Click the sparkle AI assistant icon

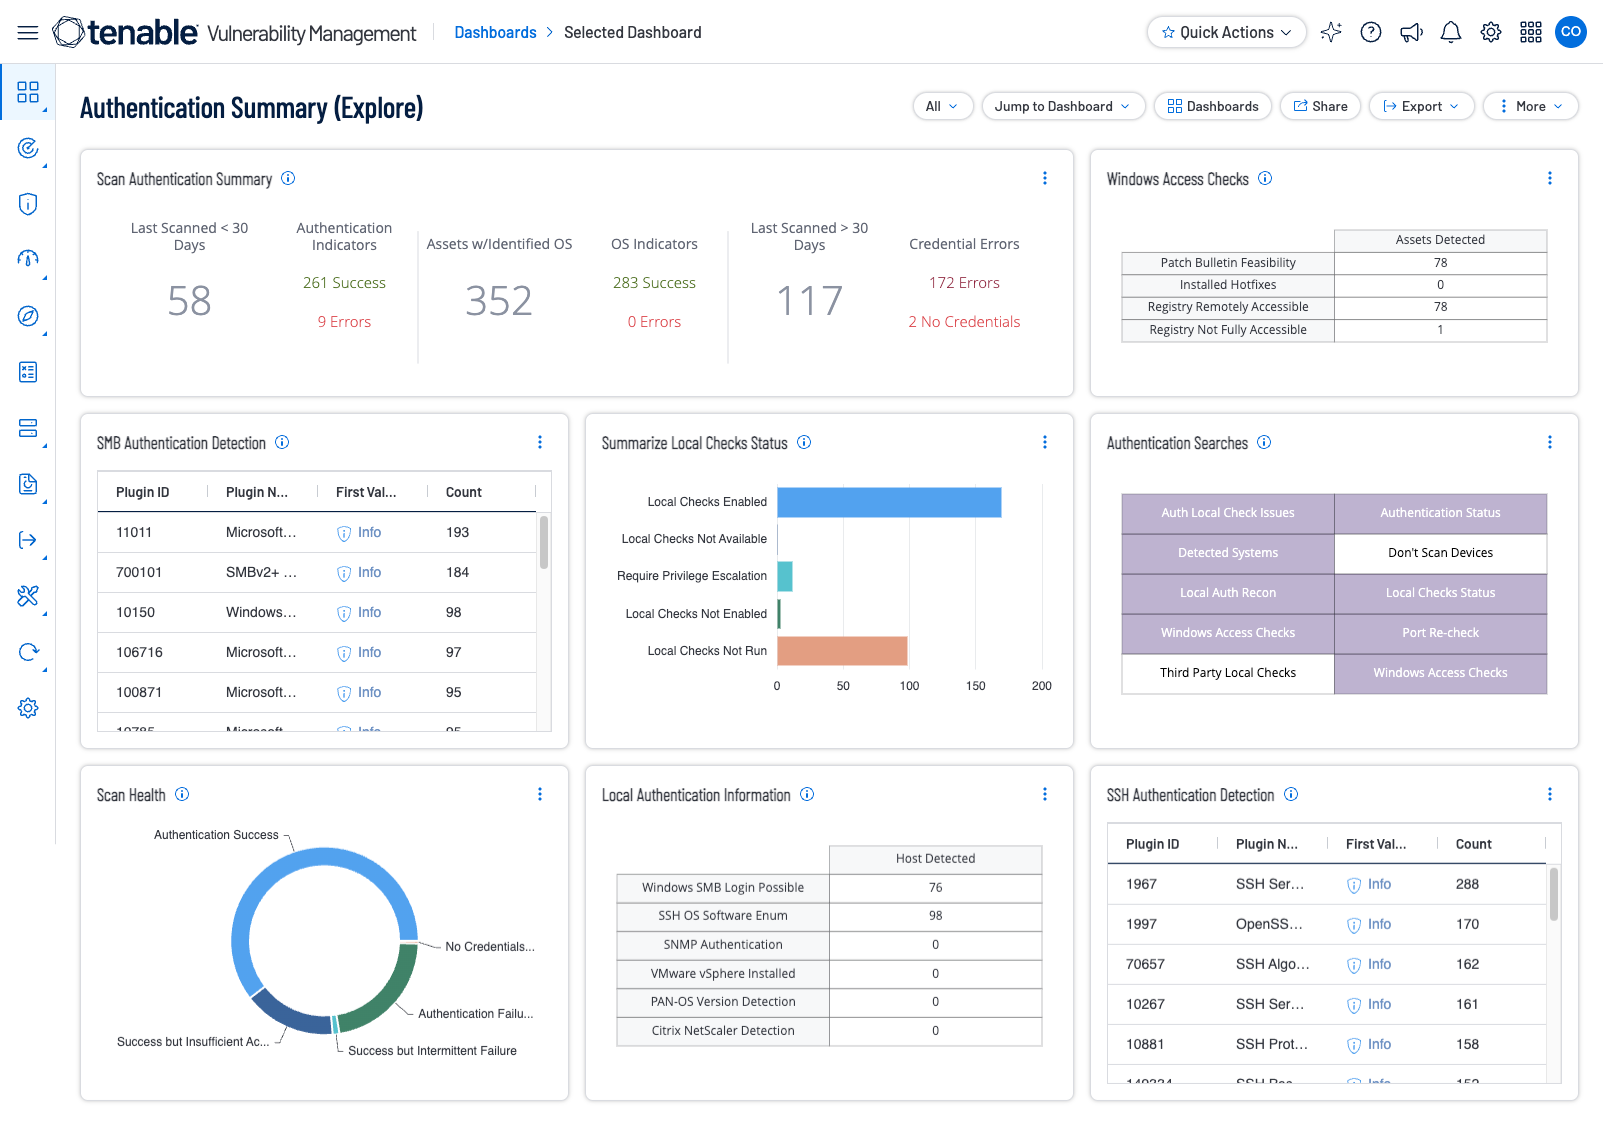click(x=1331, y=32)
